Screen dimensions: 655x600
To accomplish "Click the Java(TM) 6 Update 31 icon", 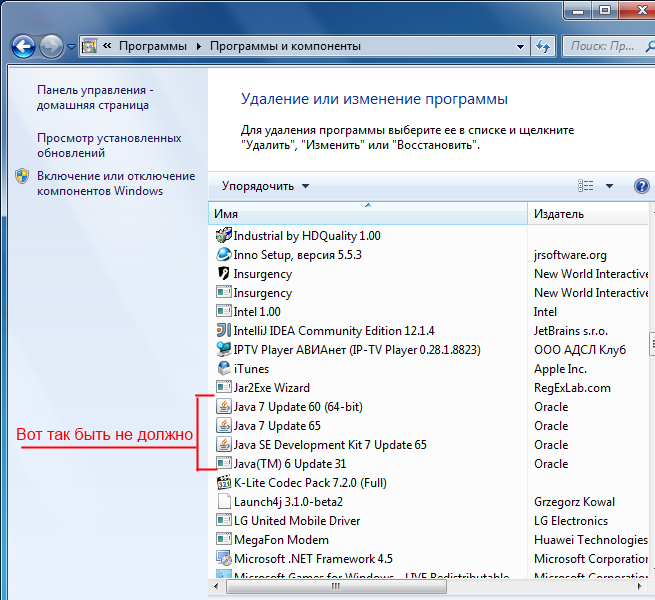I will click(x=223, y=463).
